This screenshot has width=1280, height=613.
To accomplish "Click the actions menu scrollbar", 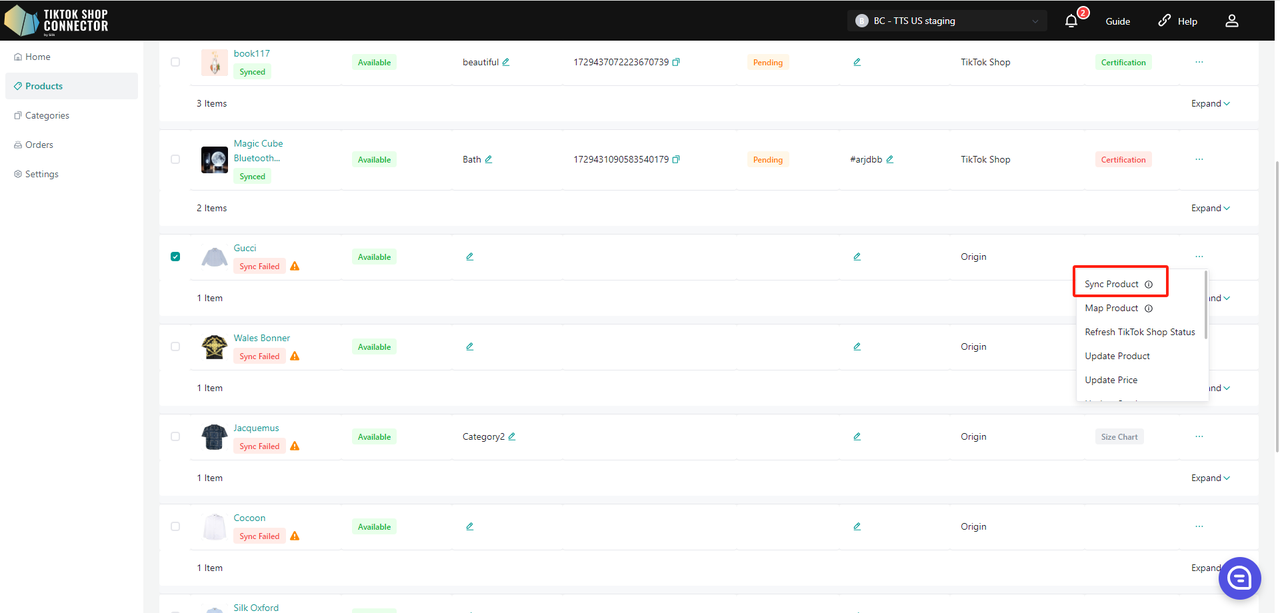I will 1206,304.
